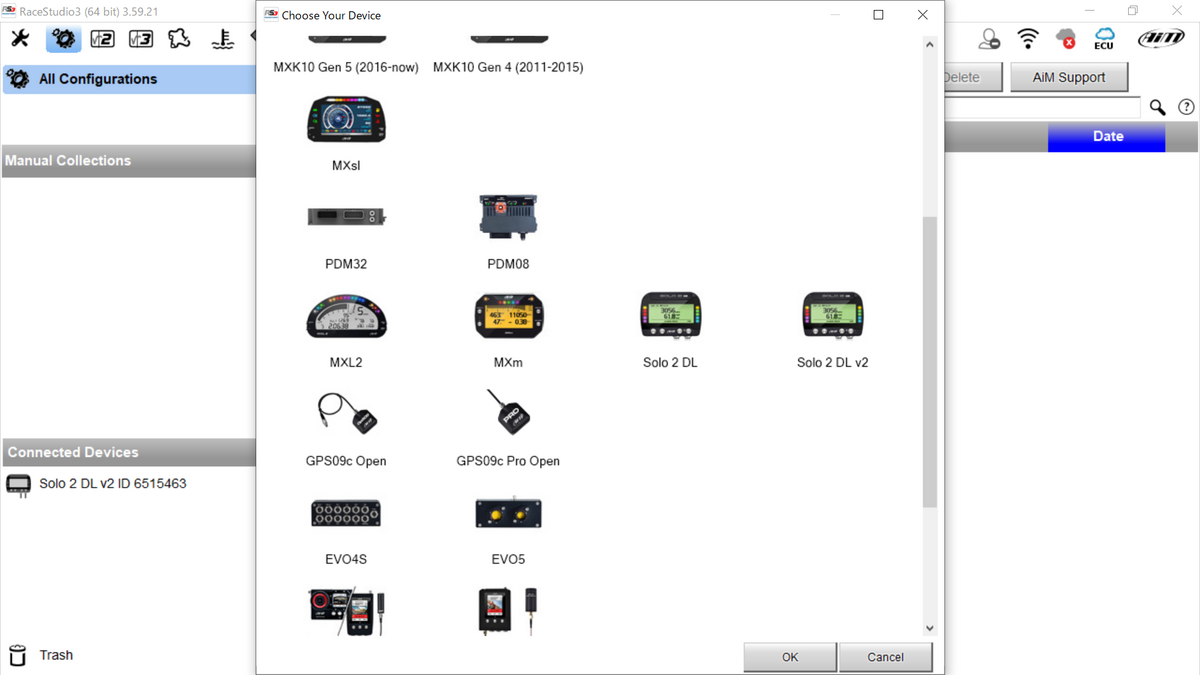Click the scroll up arrow in device list

tap(930, 45)
